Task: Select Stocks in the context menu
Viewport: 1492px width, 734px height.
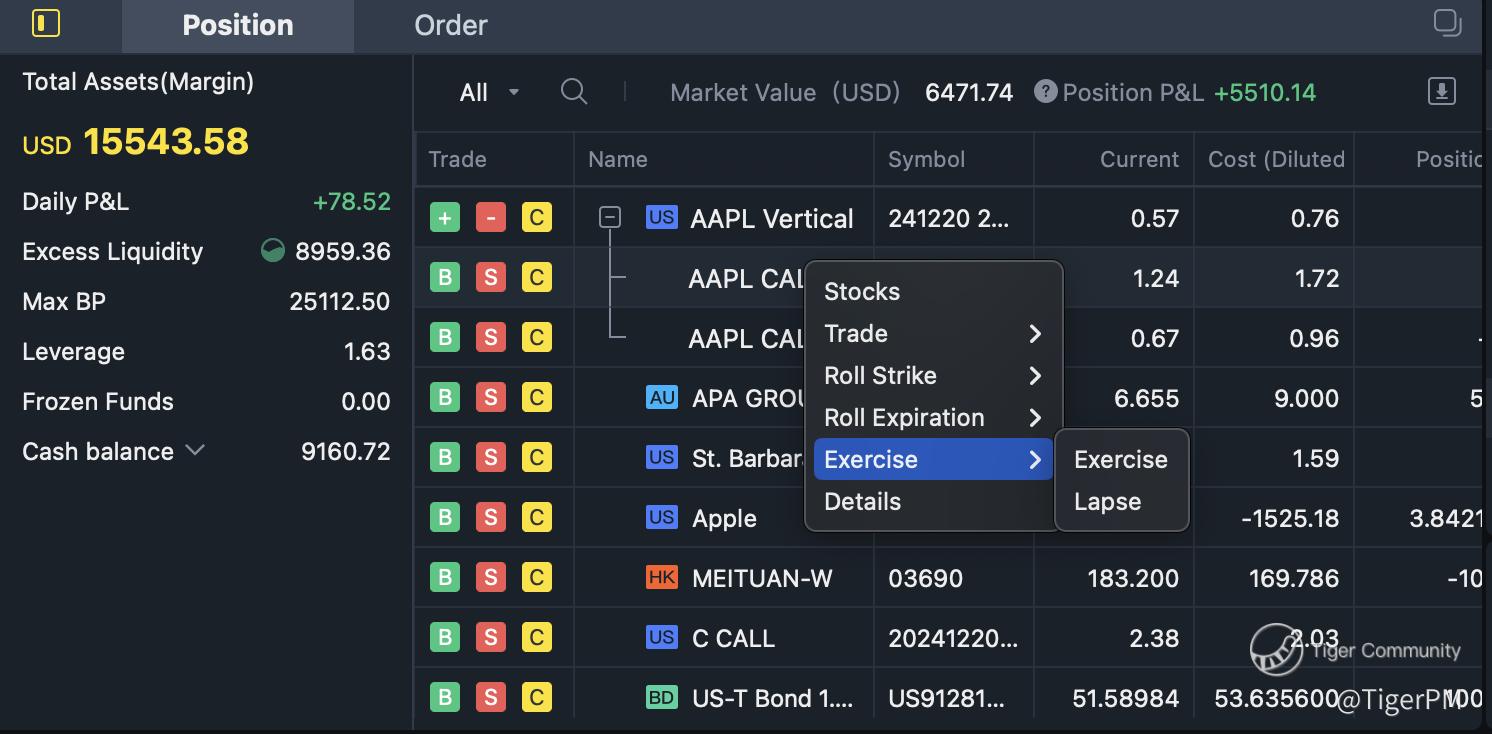Action: [933, 292]
